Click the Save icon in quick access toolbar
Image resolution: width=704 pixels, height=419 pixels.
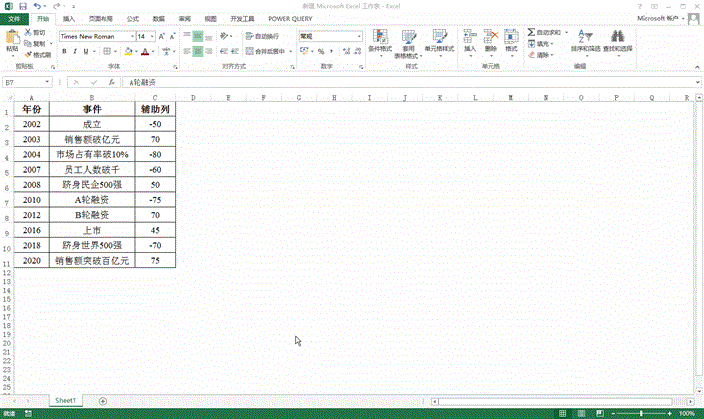(x=21, y=6)
